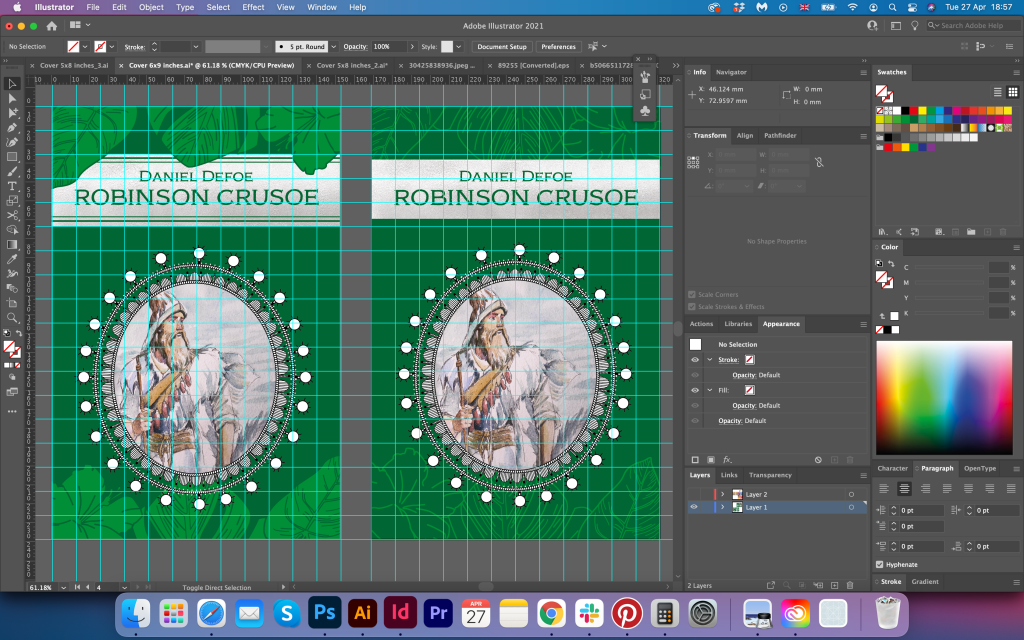Open the Effect menu
Viewport: 1024px width, 640px height.
253,7
